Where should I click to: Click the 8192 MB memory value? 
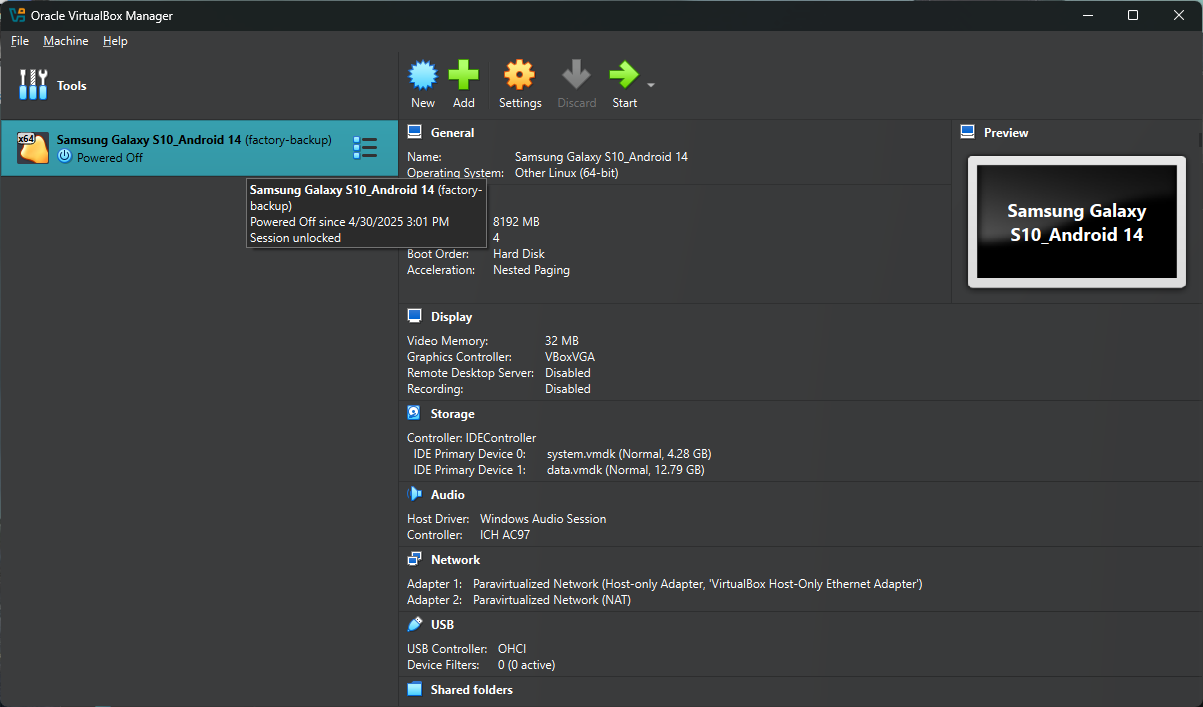(x=516, y=222)
